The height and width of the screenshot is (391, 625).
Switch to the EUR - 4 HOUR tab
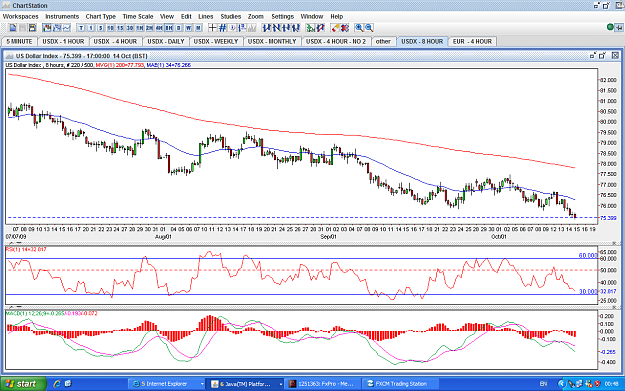tap(472, 41)
